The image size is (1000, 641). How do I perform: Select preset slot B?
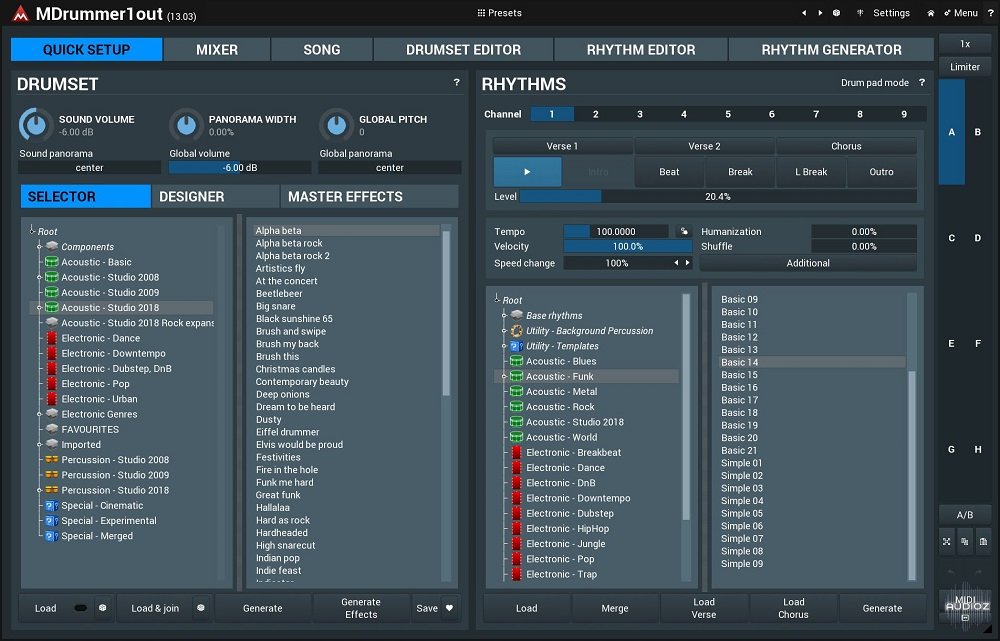point(978,132)
